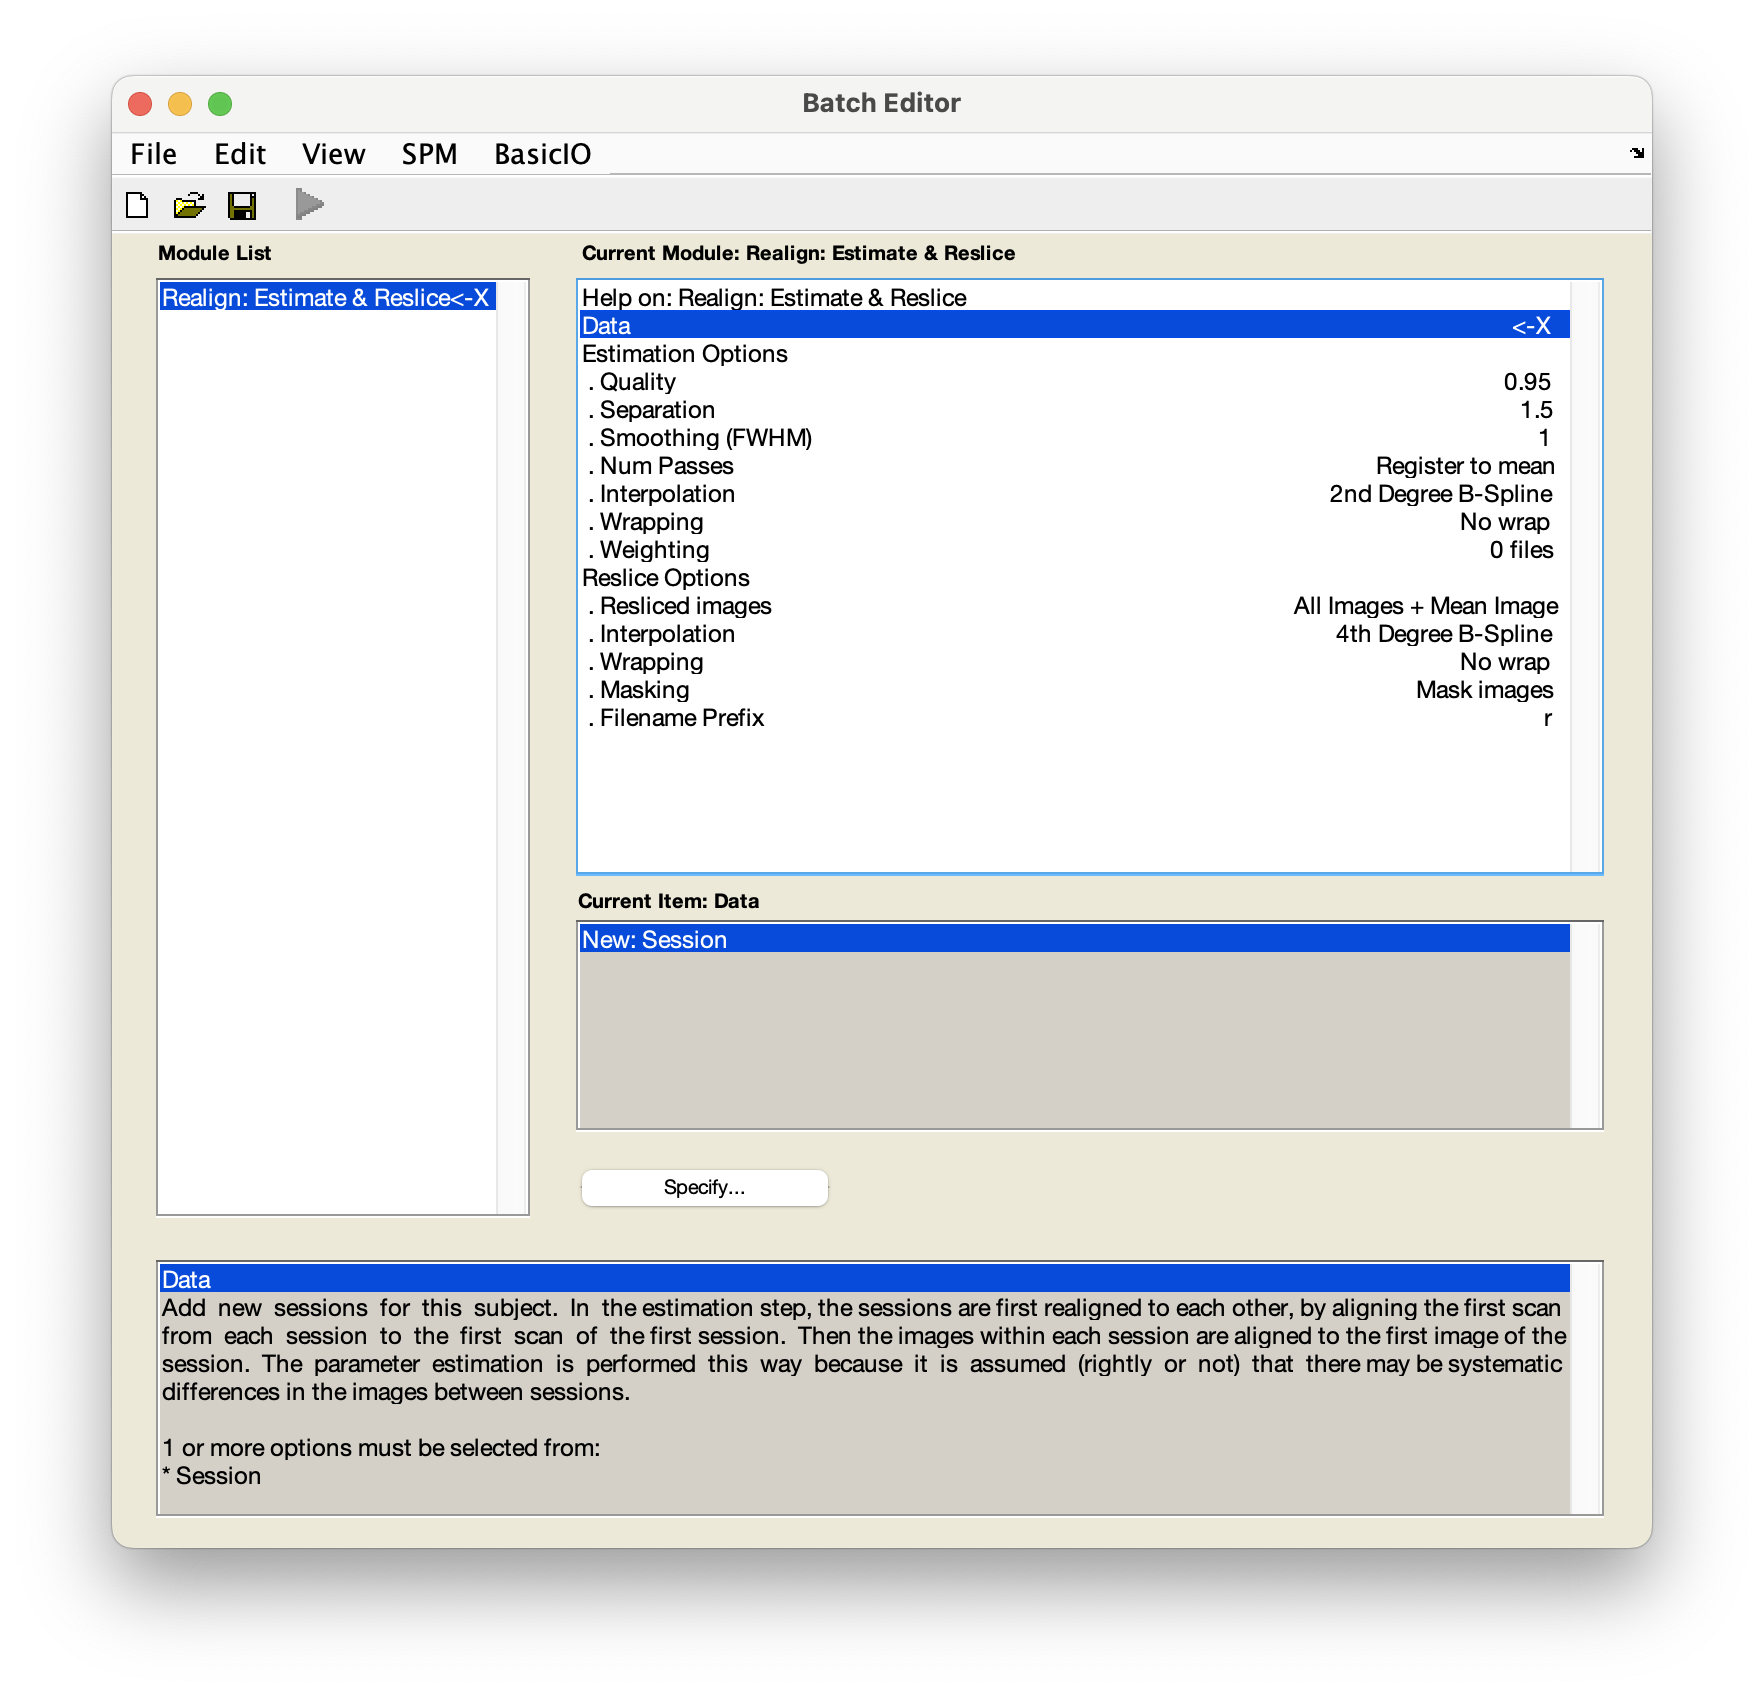Select the Reslice Options header row

tap(1075, 577)
